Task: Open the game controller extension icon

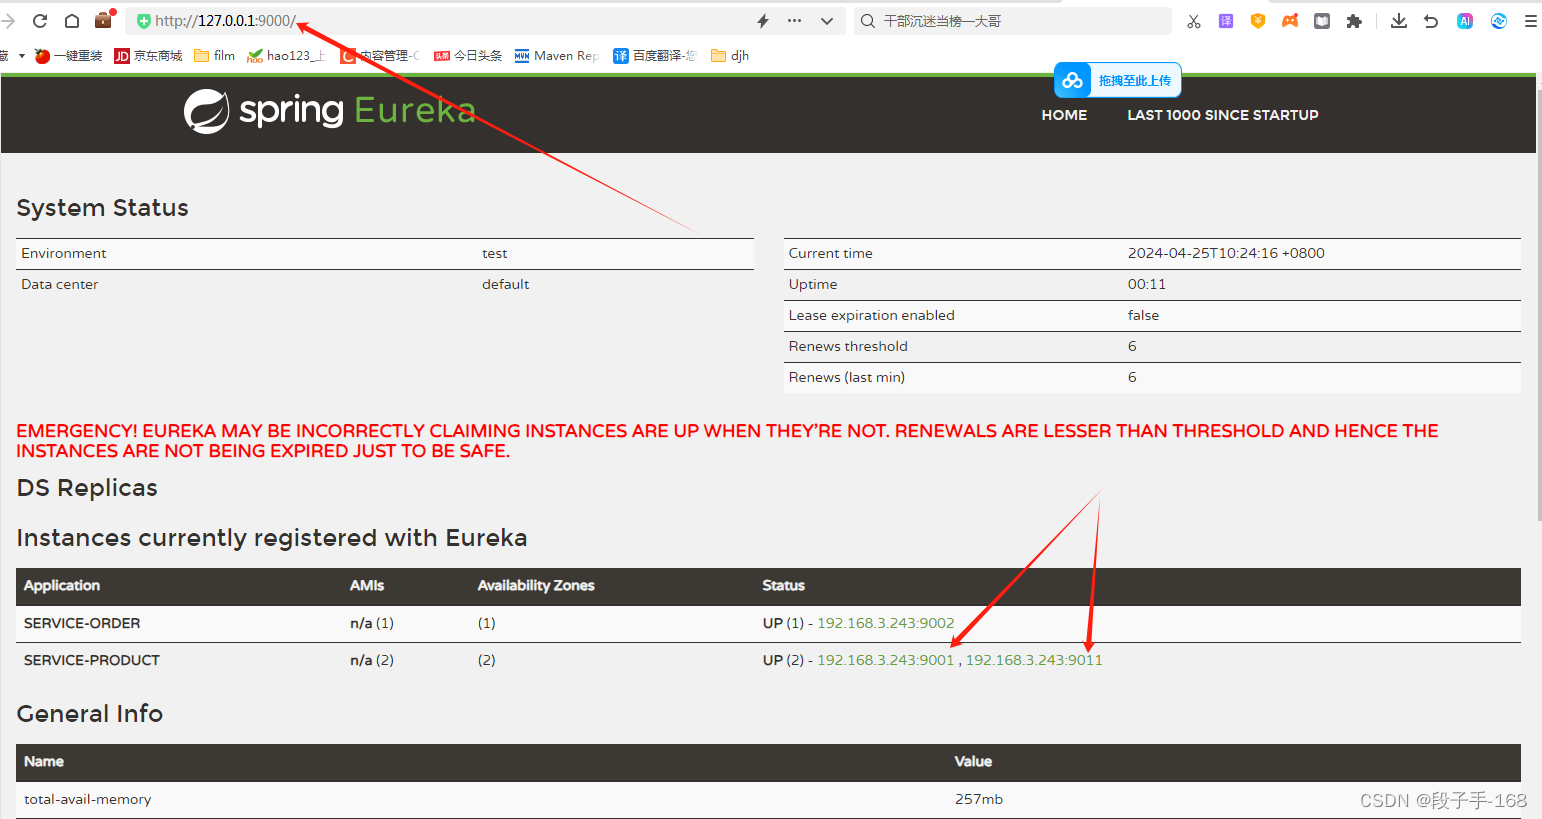Action: [1290, 21]
